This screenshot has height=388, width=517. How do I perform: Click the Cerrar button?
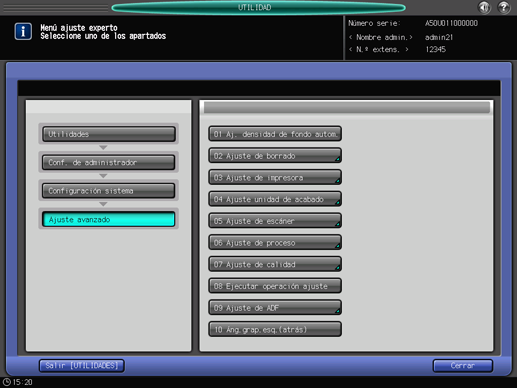point(463,366)
